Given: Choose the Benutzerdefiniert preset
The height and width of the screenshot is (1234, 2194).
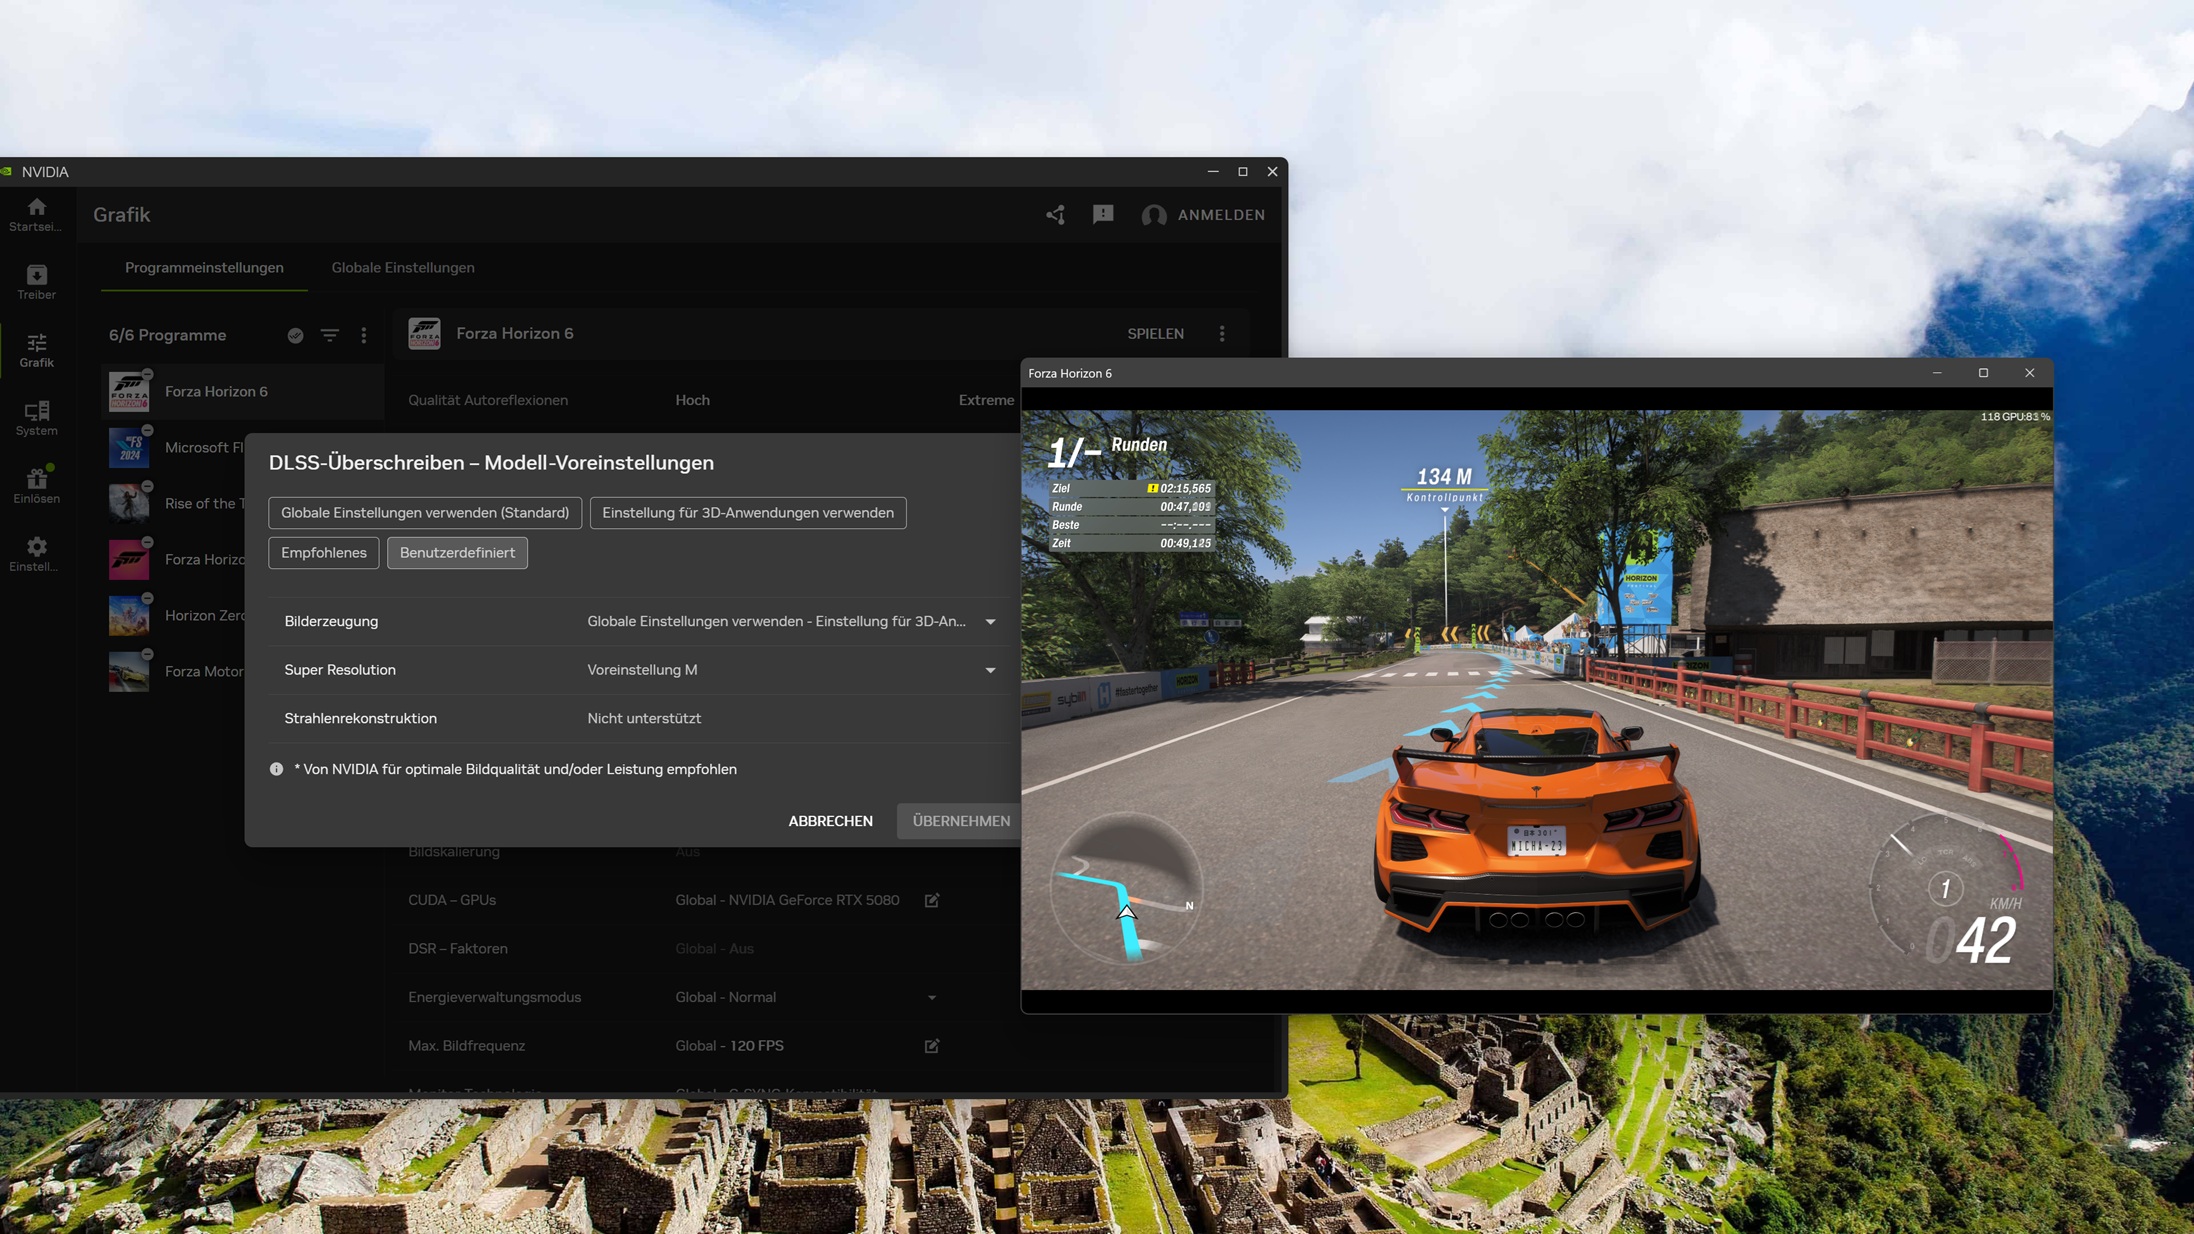Looking at the screenshot, I should pyautogui.click(x=457, y=553).
